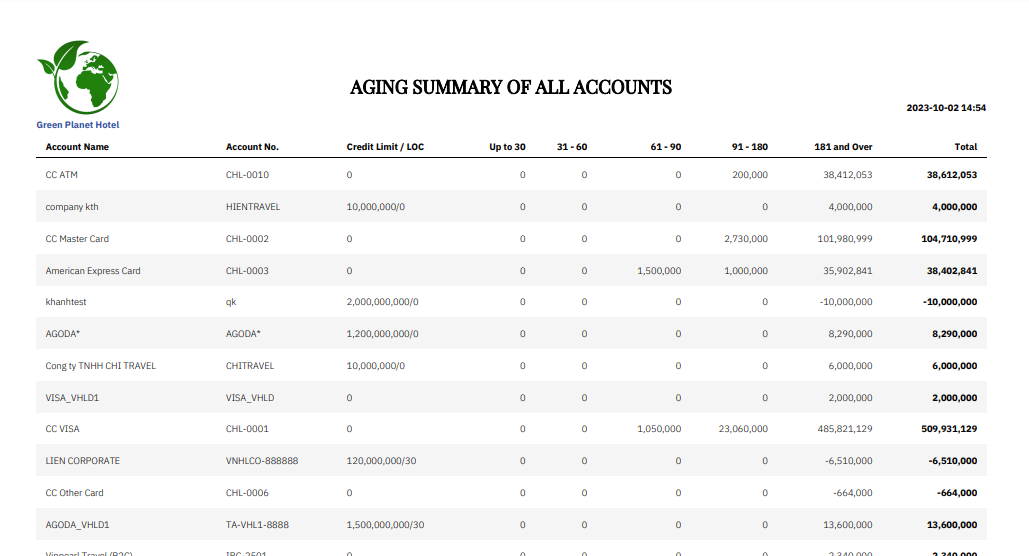Screen dimensions: 1029x556
Task: Click the CC VISA total 509,931,129
Action: (948, 429)
